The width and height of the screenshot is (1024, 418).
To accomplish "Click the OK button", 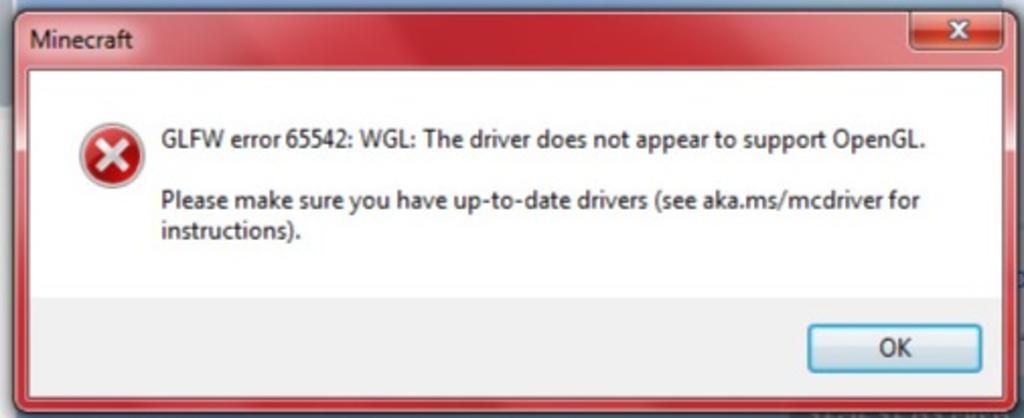I will 894,348.
